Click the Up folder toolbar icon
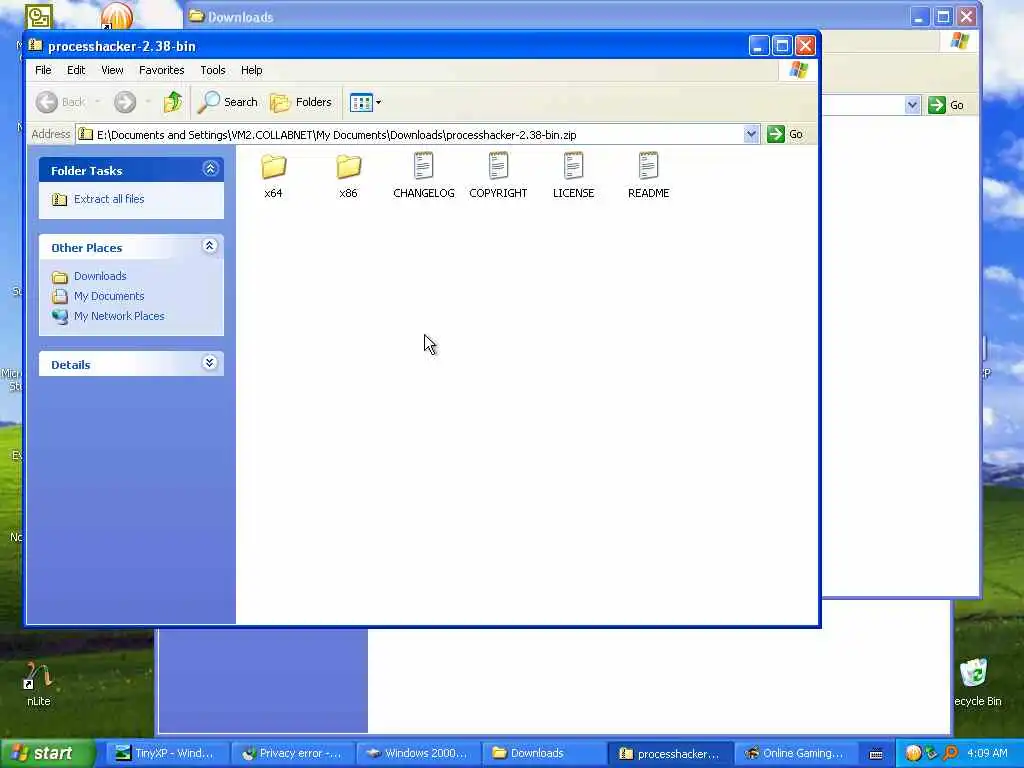 pos(173,102)
